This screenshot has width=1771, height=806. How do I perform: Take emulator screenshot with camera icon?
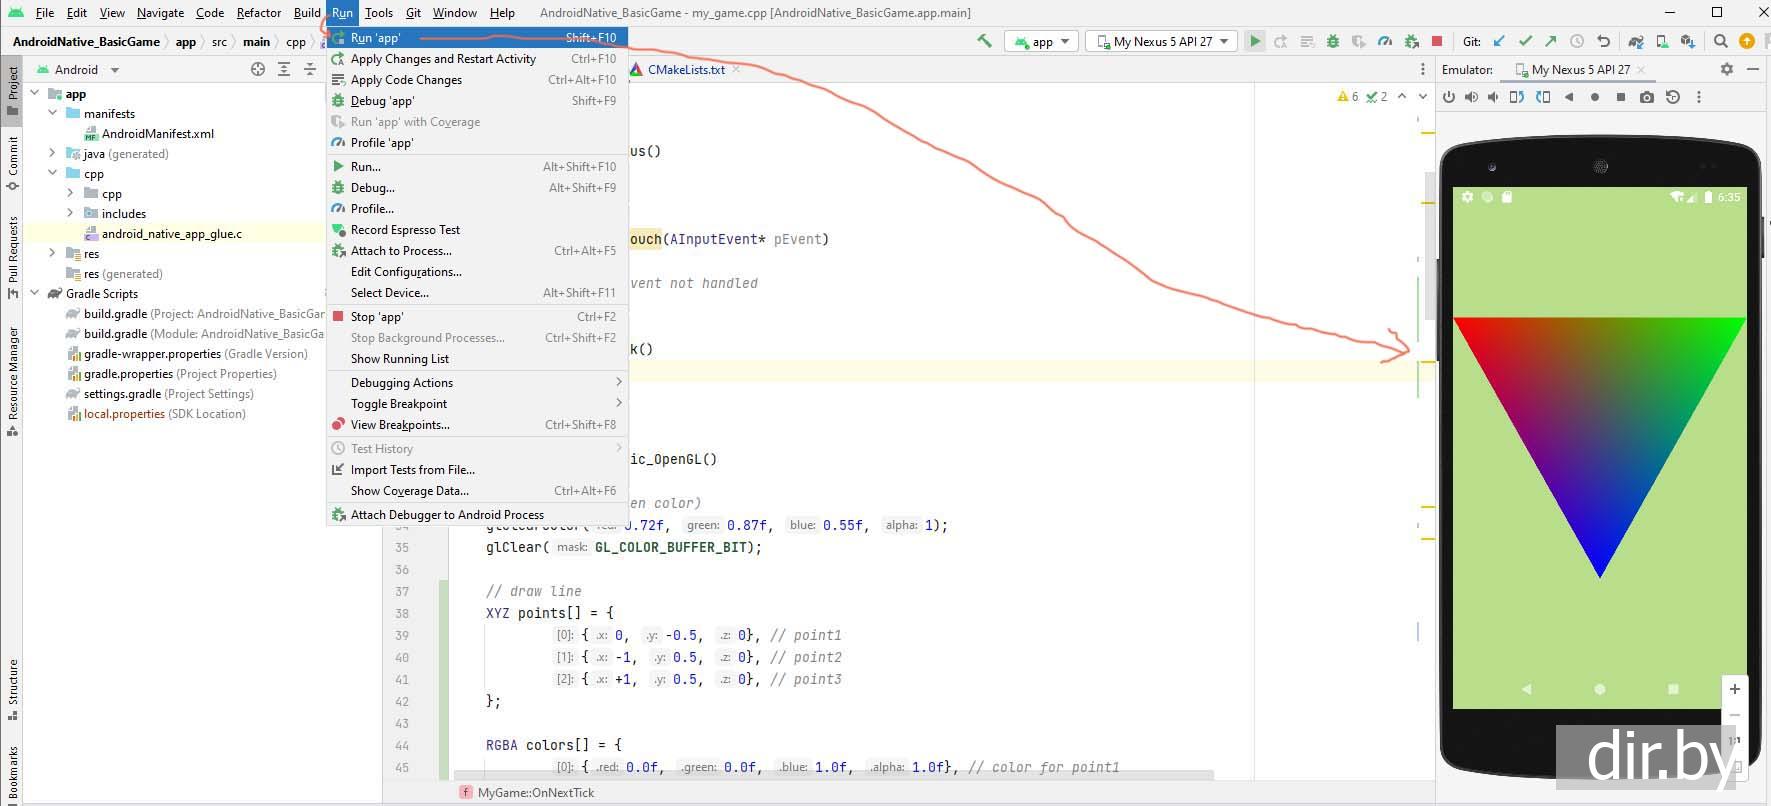click(x=1647, y=97)
